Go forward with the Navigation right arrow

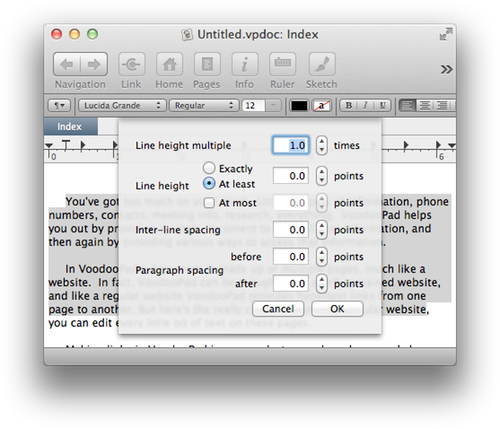coord(94,64)
